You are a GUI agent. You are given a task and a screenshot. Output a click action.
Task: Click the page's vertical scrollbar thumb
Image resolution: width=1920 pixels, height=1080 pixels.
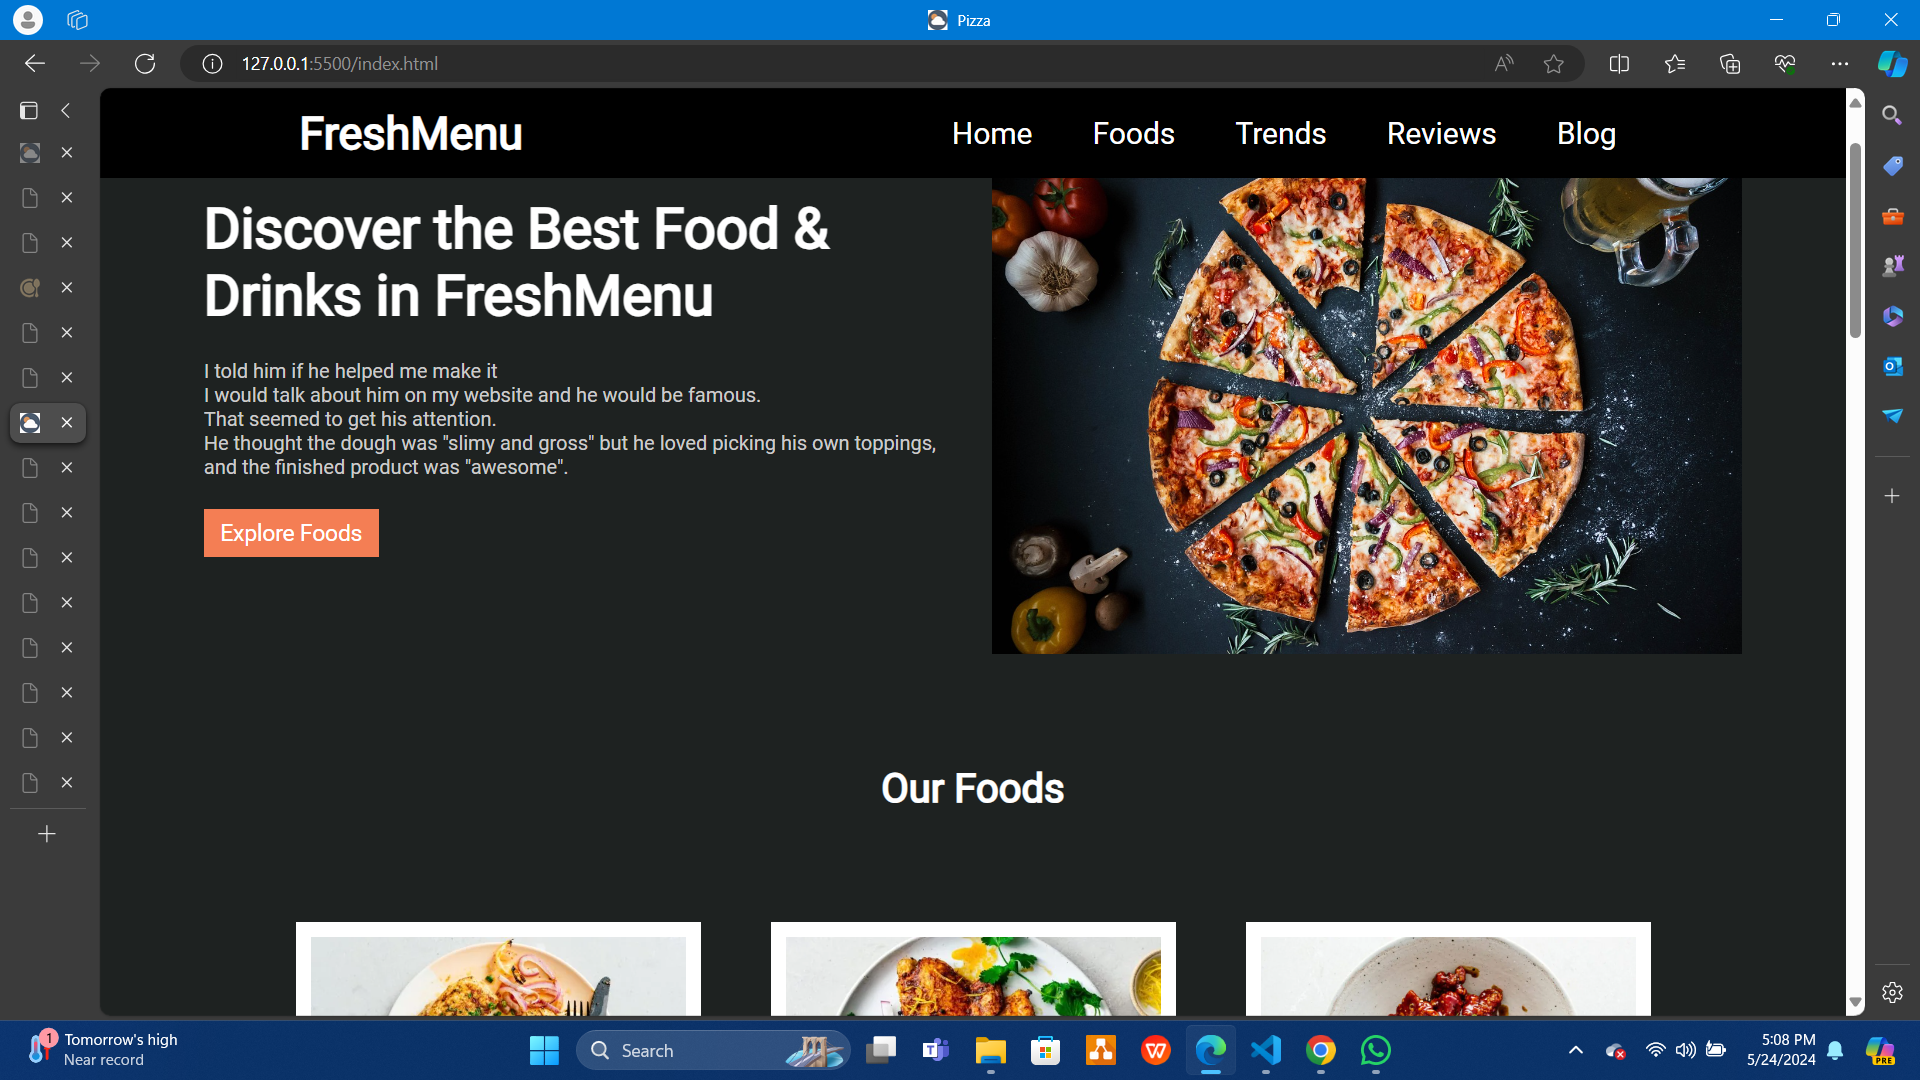click(x=1855, y=240)
